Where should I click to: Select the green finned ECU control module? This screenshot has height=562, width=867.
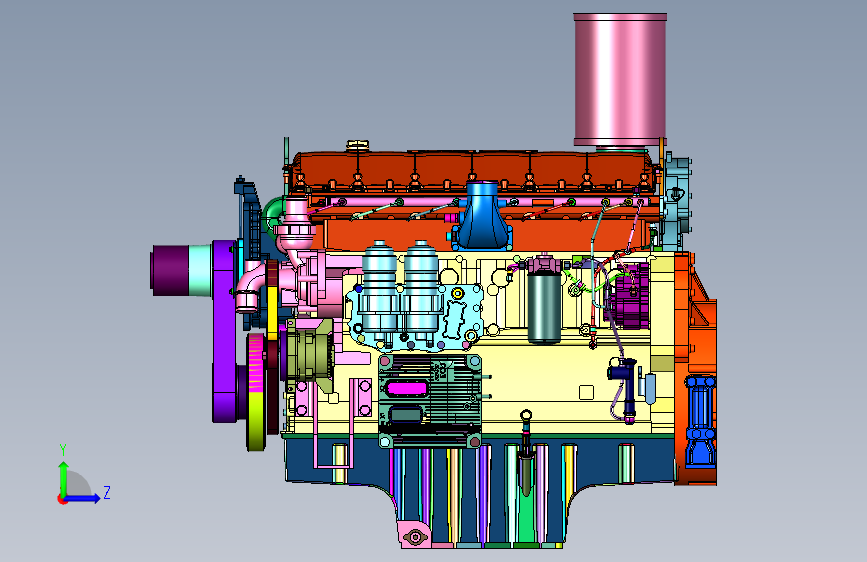pos(430,401)
